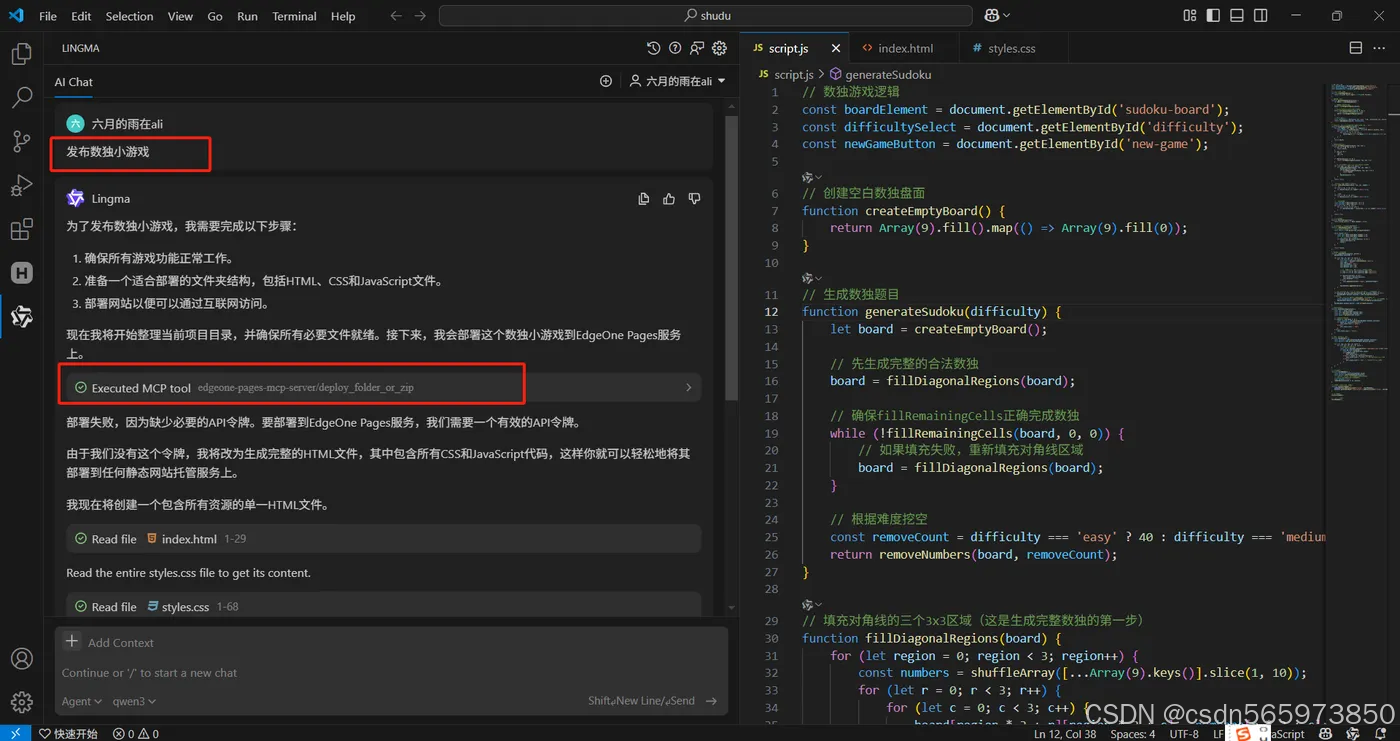Open the Read file index.html 1-29 entry
This screenshot has width=1400, height=741.
(384, 539)
